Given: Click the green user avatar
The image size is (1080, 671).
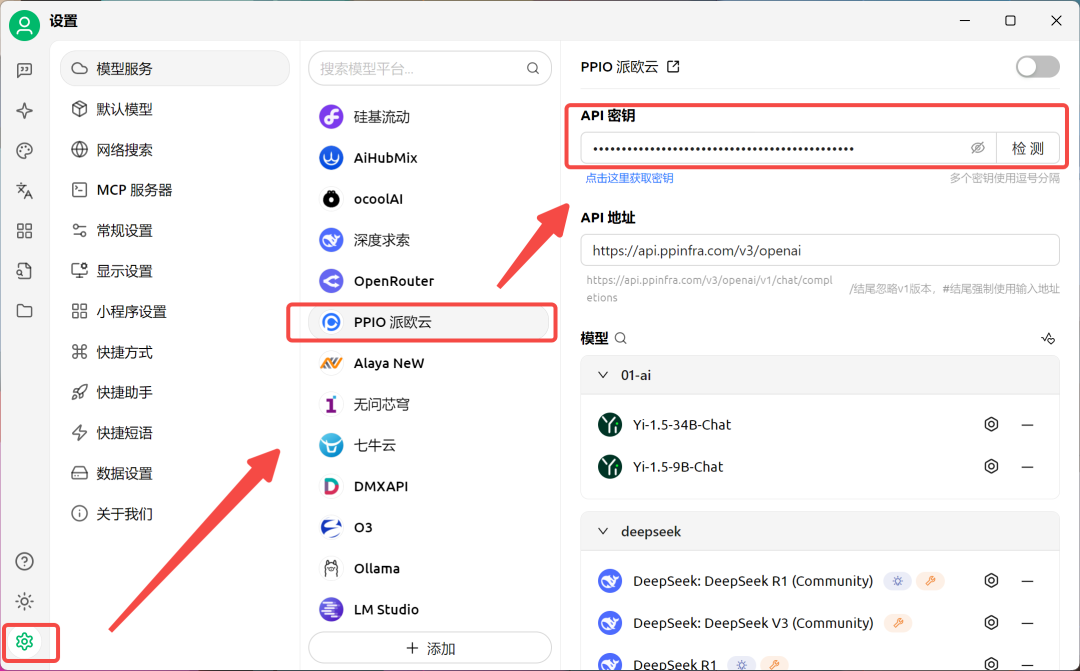Looking at the screenshot, I should [24, 25].
